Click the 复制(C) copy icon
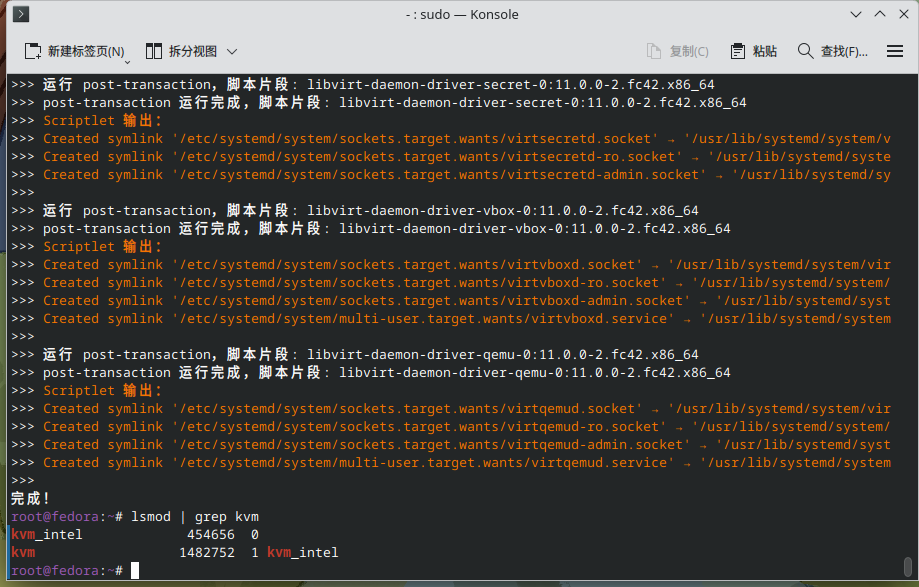Screen dimensions: 919x587 click(x=653, y=52)
